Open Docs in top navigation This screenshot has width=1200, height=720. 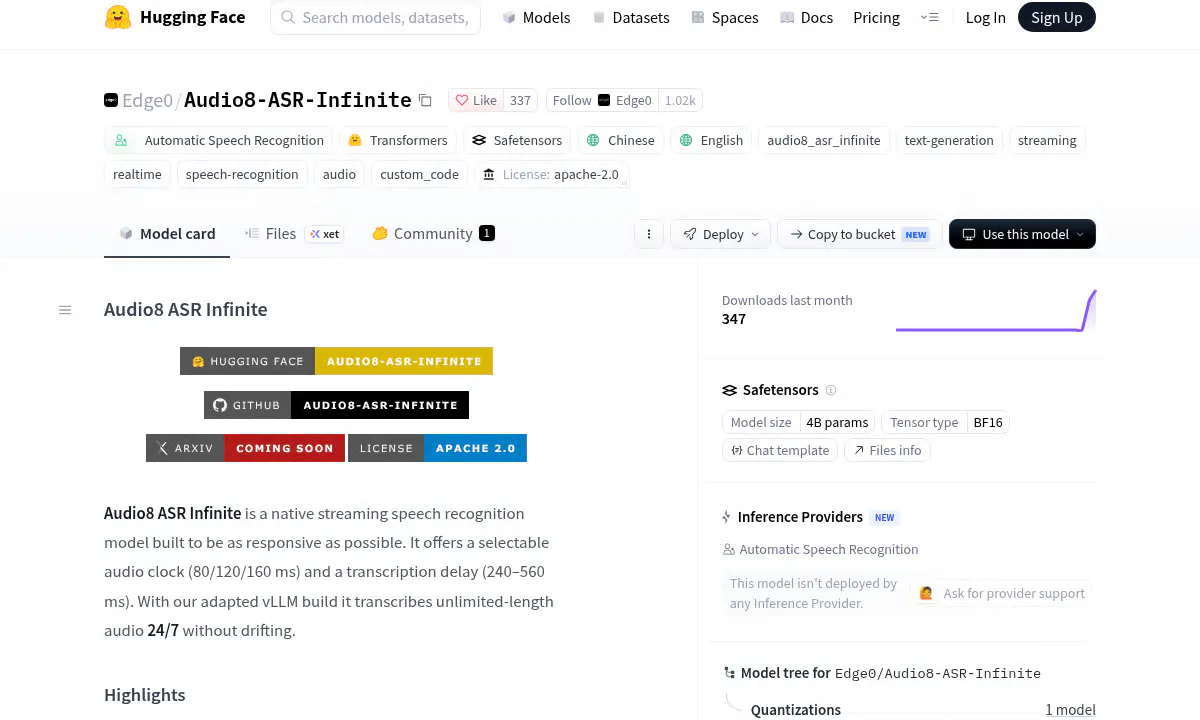[806, 17]
